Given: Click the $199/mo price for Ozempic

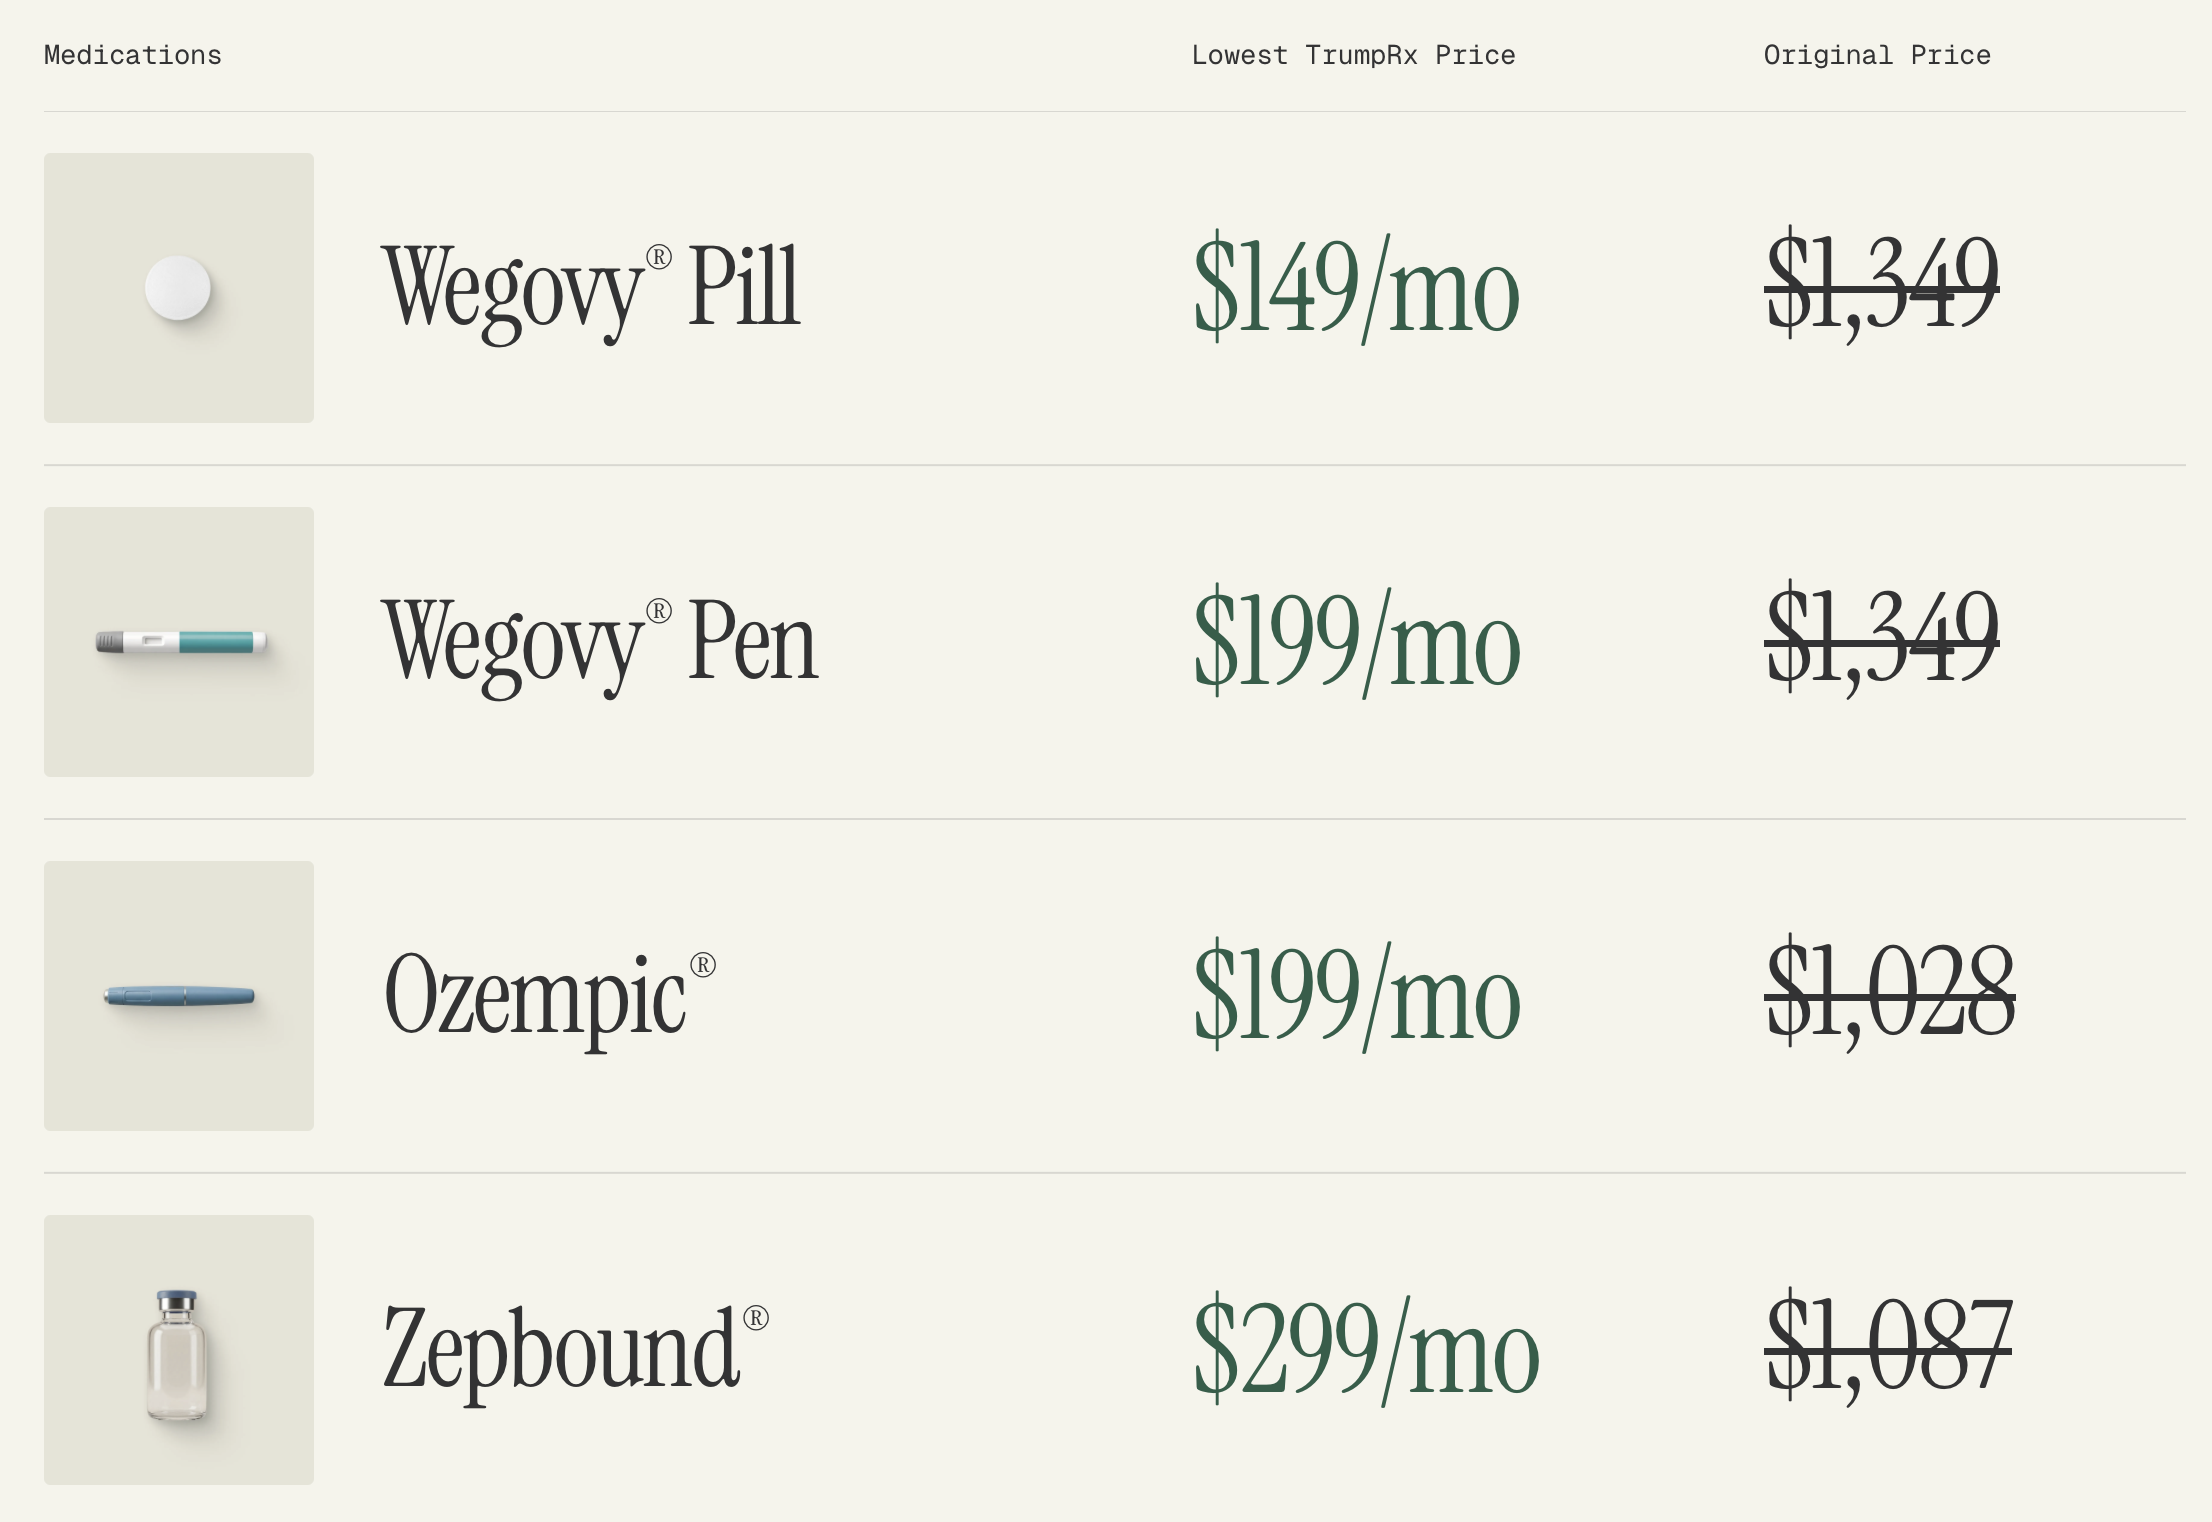Looking at the screenshot, I should [x=1356, y=996].
